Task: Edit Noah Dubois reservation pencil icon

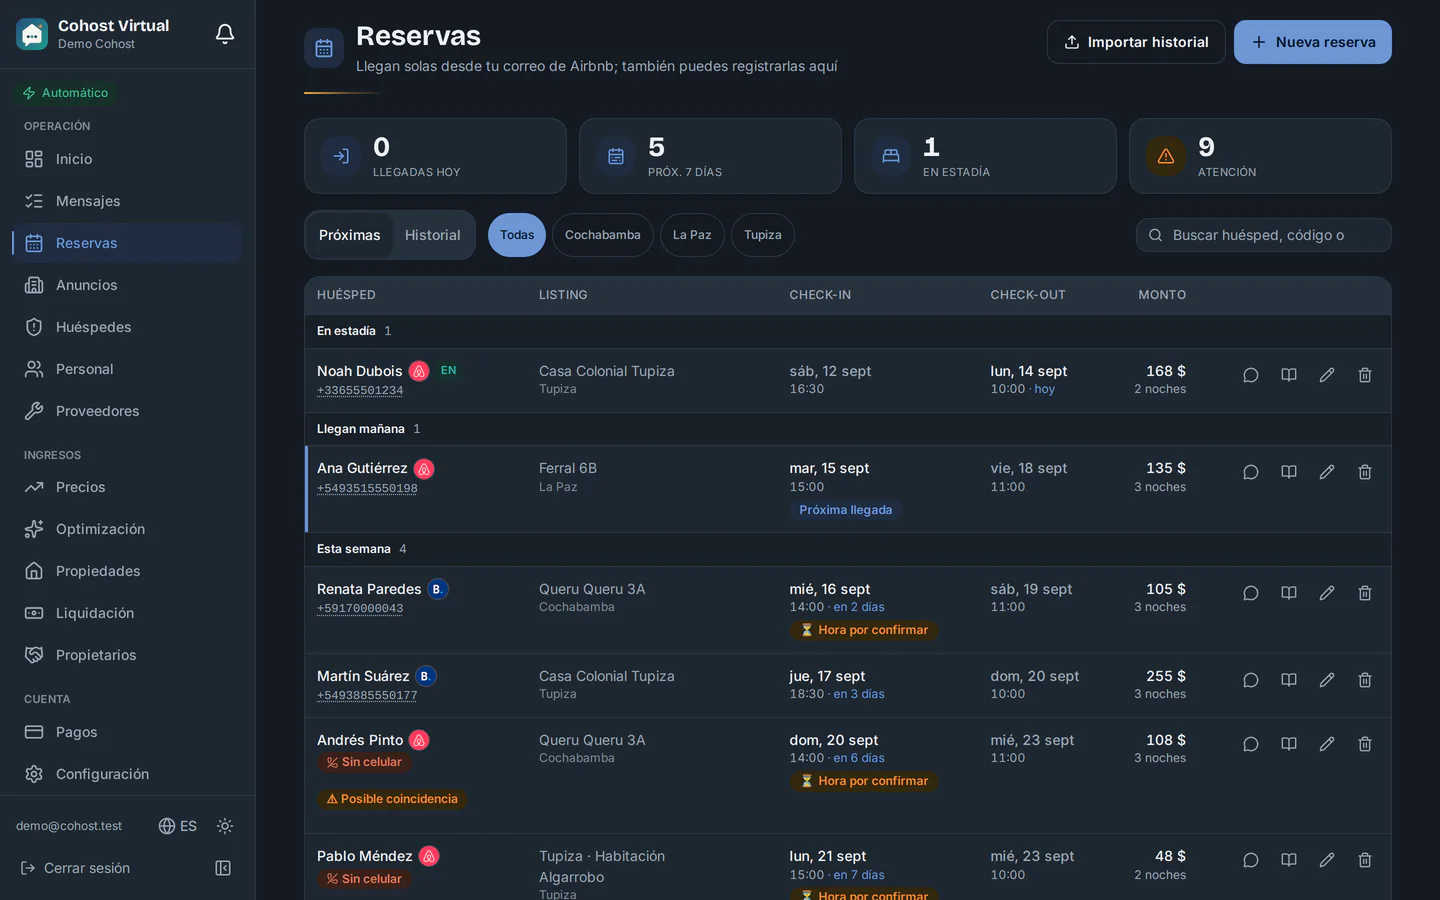Action: (x=1327, y=375)
